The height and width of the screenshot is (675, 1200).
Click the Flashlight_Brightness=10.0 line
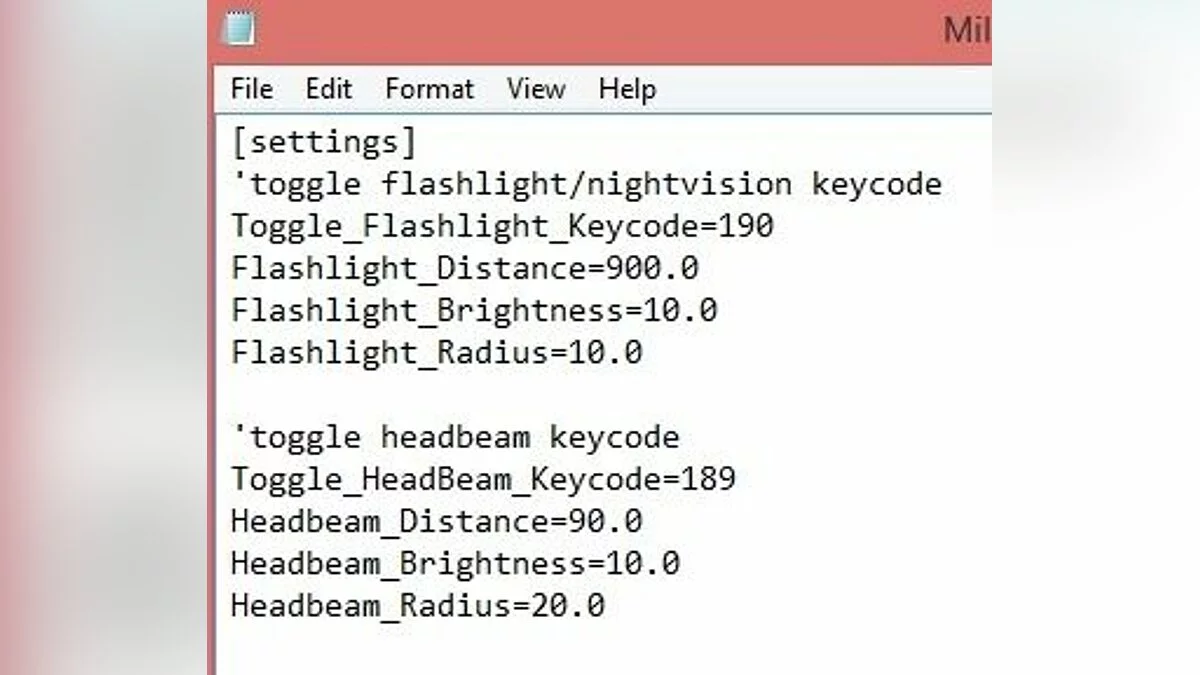pos(474,310)
